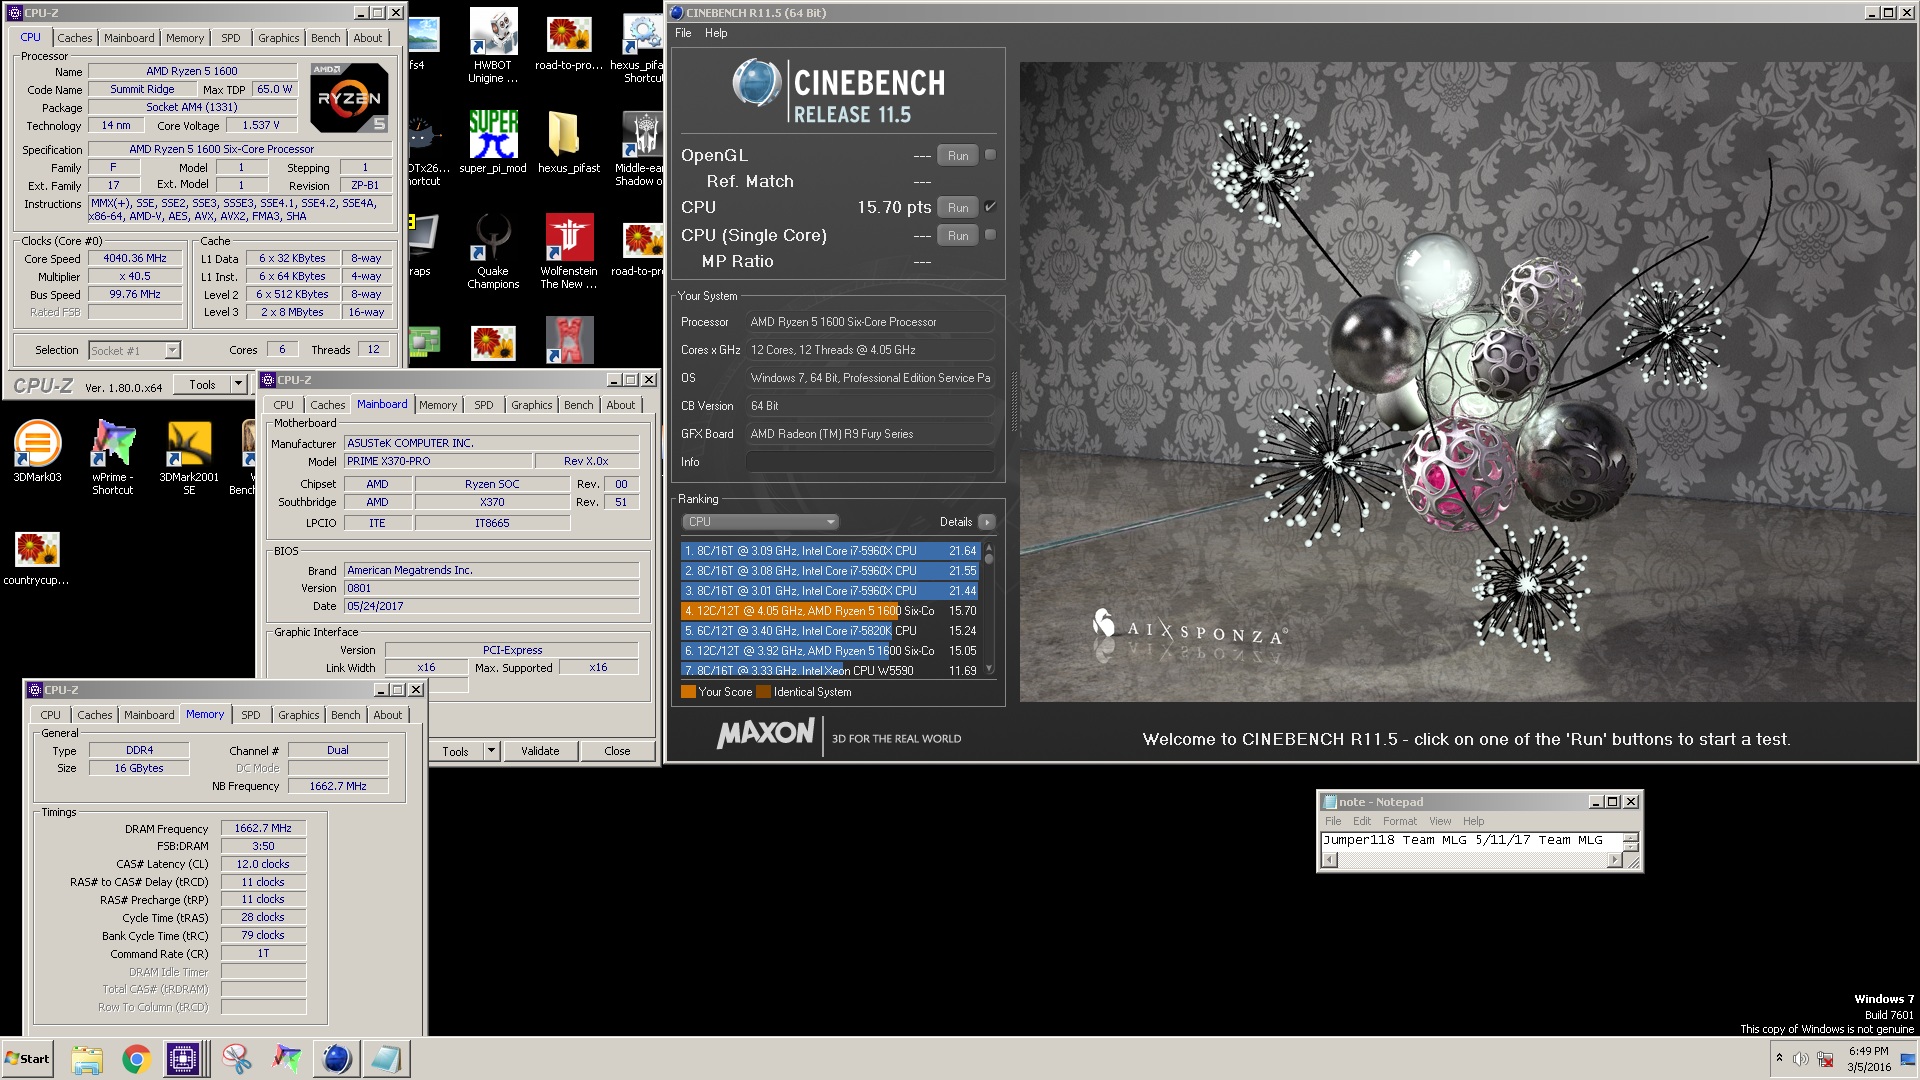Open the wPrime shortcut icon
The height and width of the screenshot is (1080, 1920).
(113, 457)
